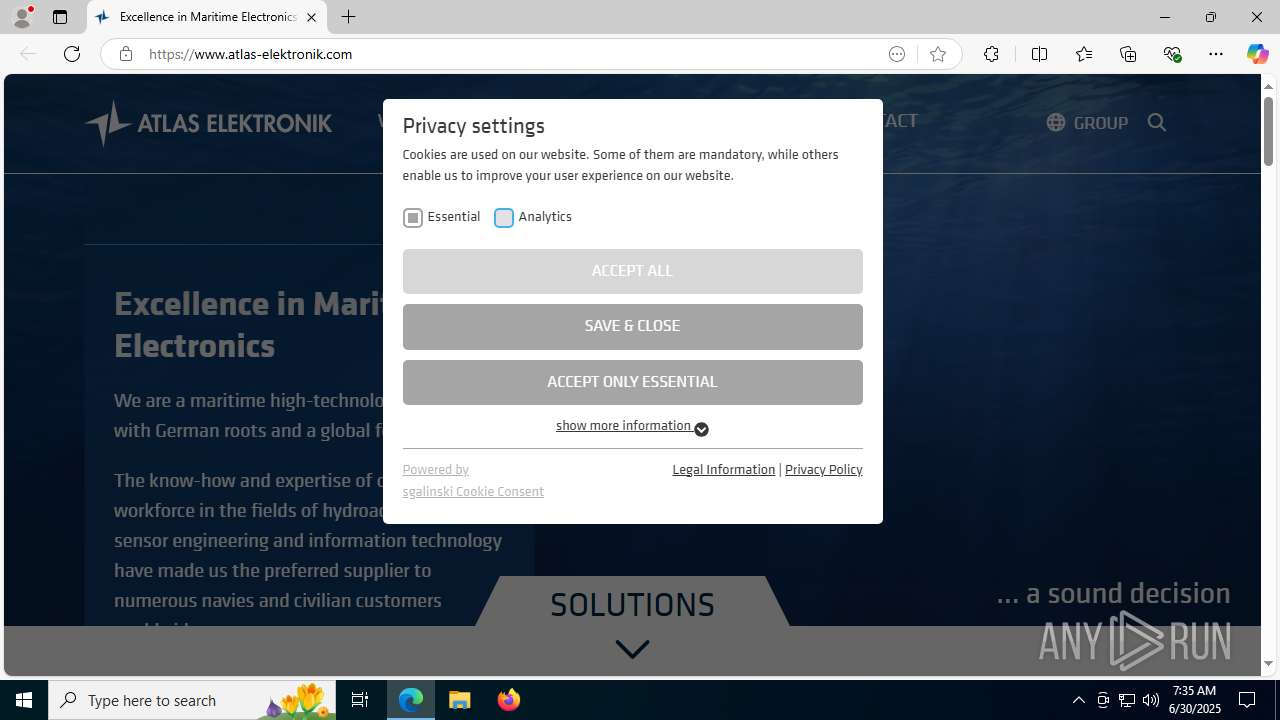Viewport: 1280px width, 720px height.
Task: Open the browser profile icon
Action: pyautogui.click(x=22, y=17)
